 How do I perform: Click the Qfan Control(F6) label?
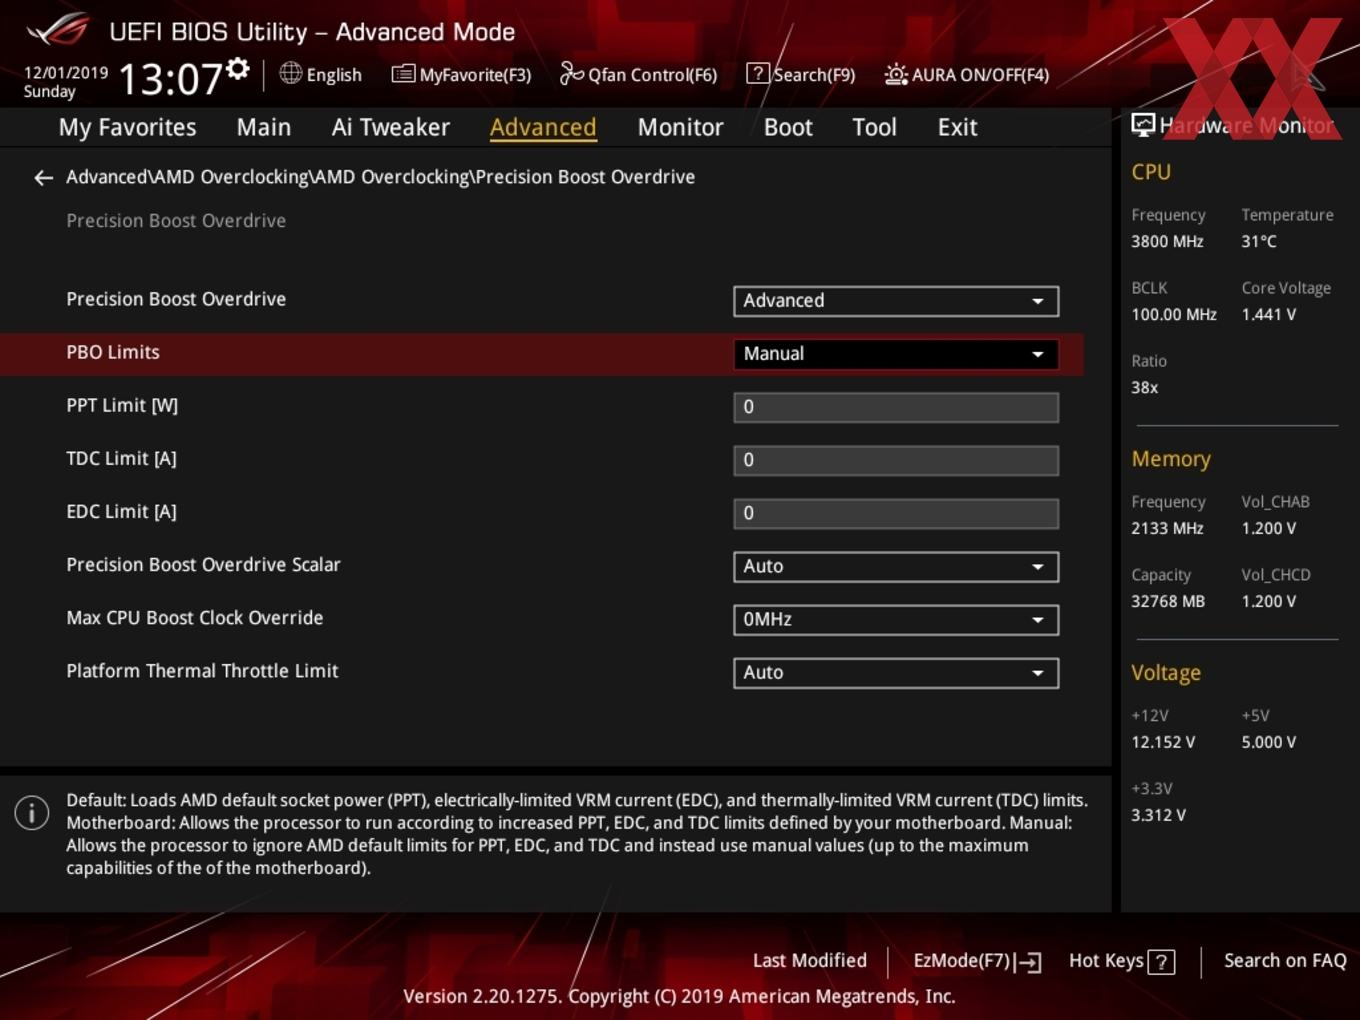pos(652,75)
